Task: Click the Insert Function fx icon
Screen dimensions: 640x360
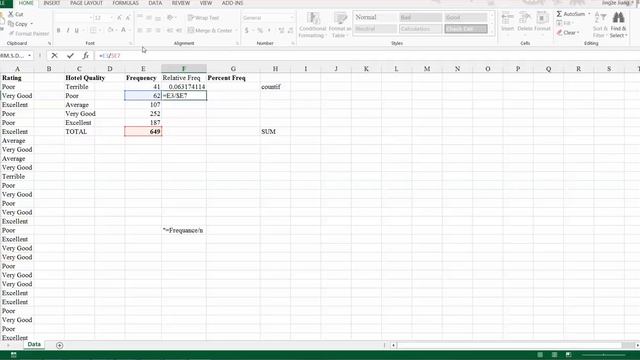Action: tap(85, 56)
